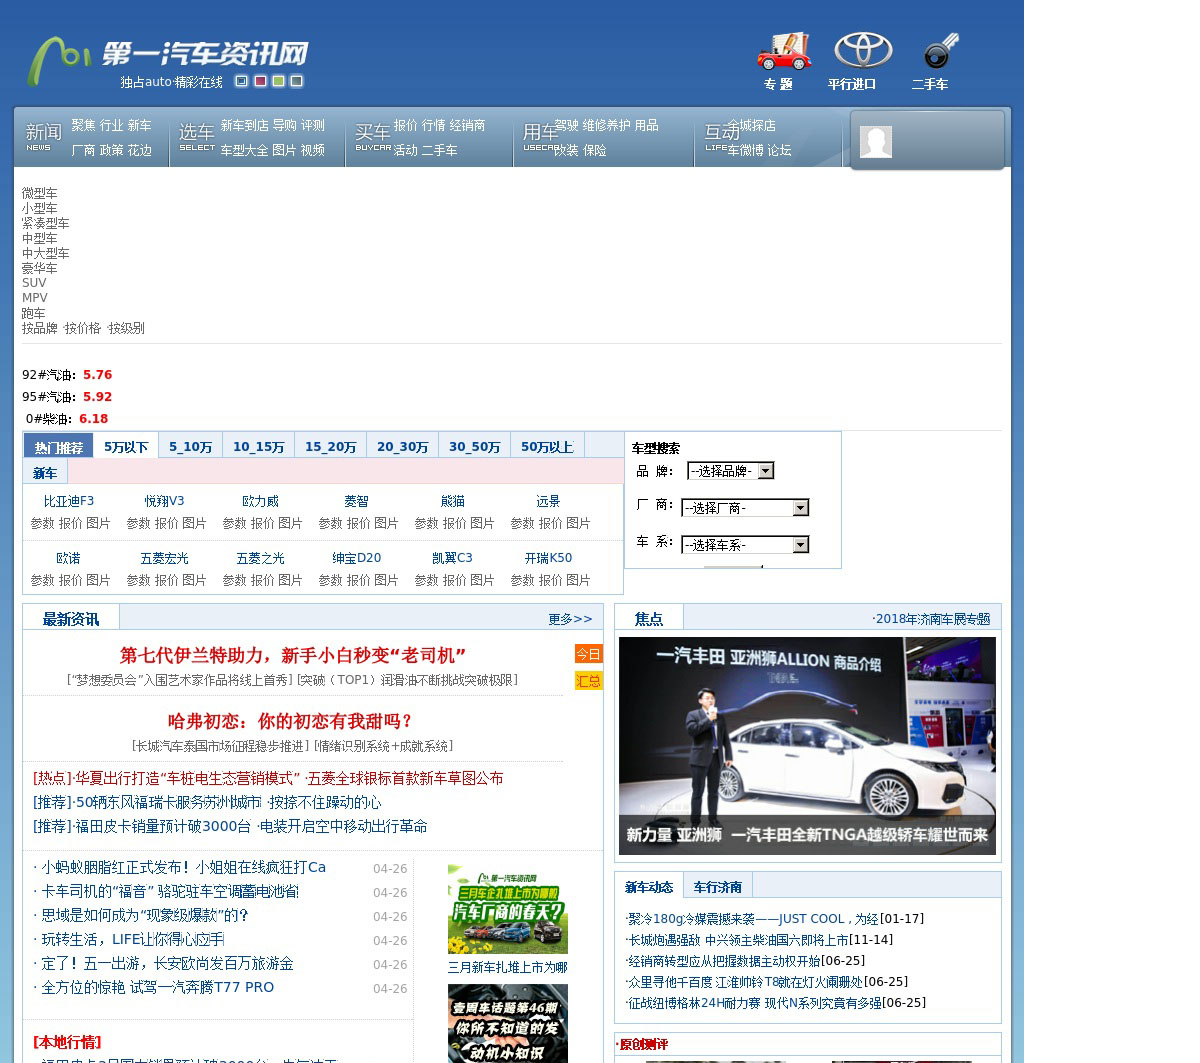Open the 比亚迪F3 car model link
This screenshot has height=1063, width=1200.
[69, 501]
